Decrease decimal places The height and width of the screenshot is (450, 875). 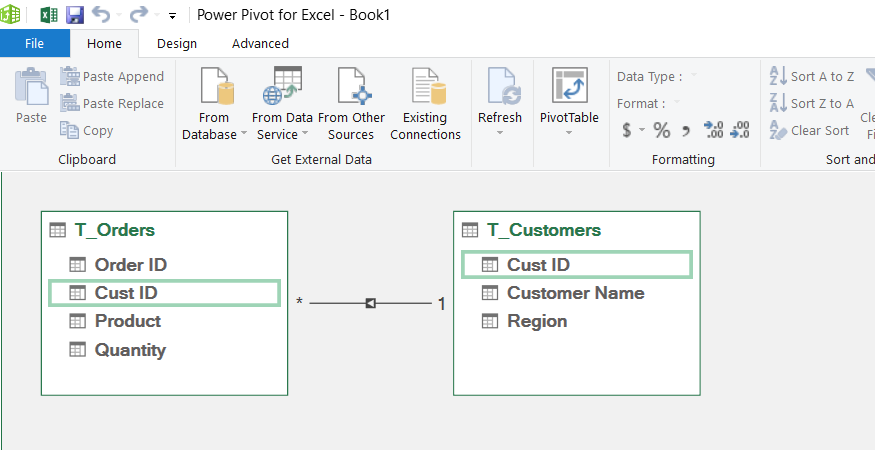click(x=740, y=130)
